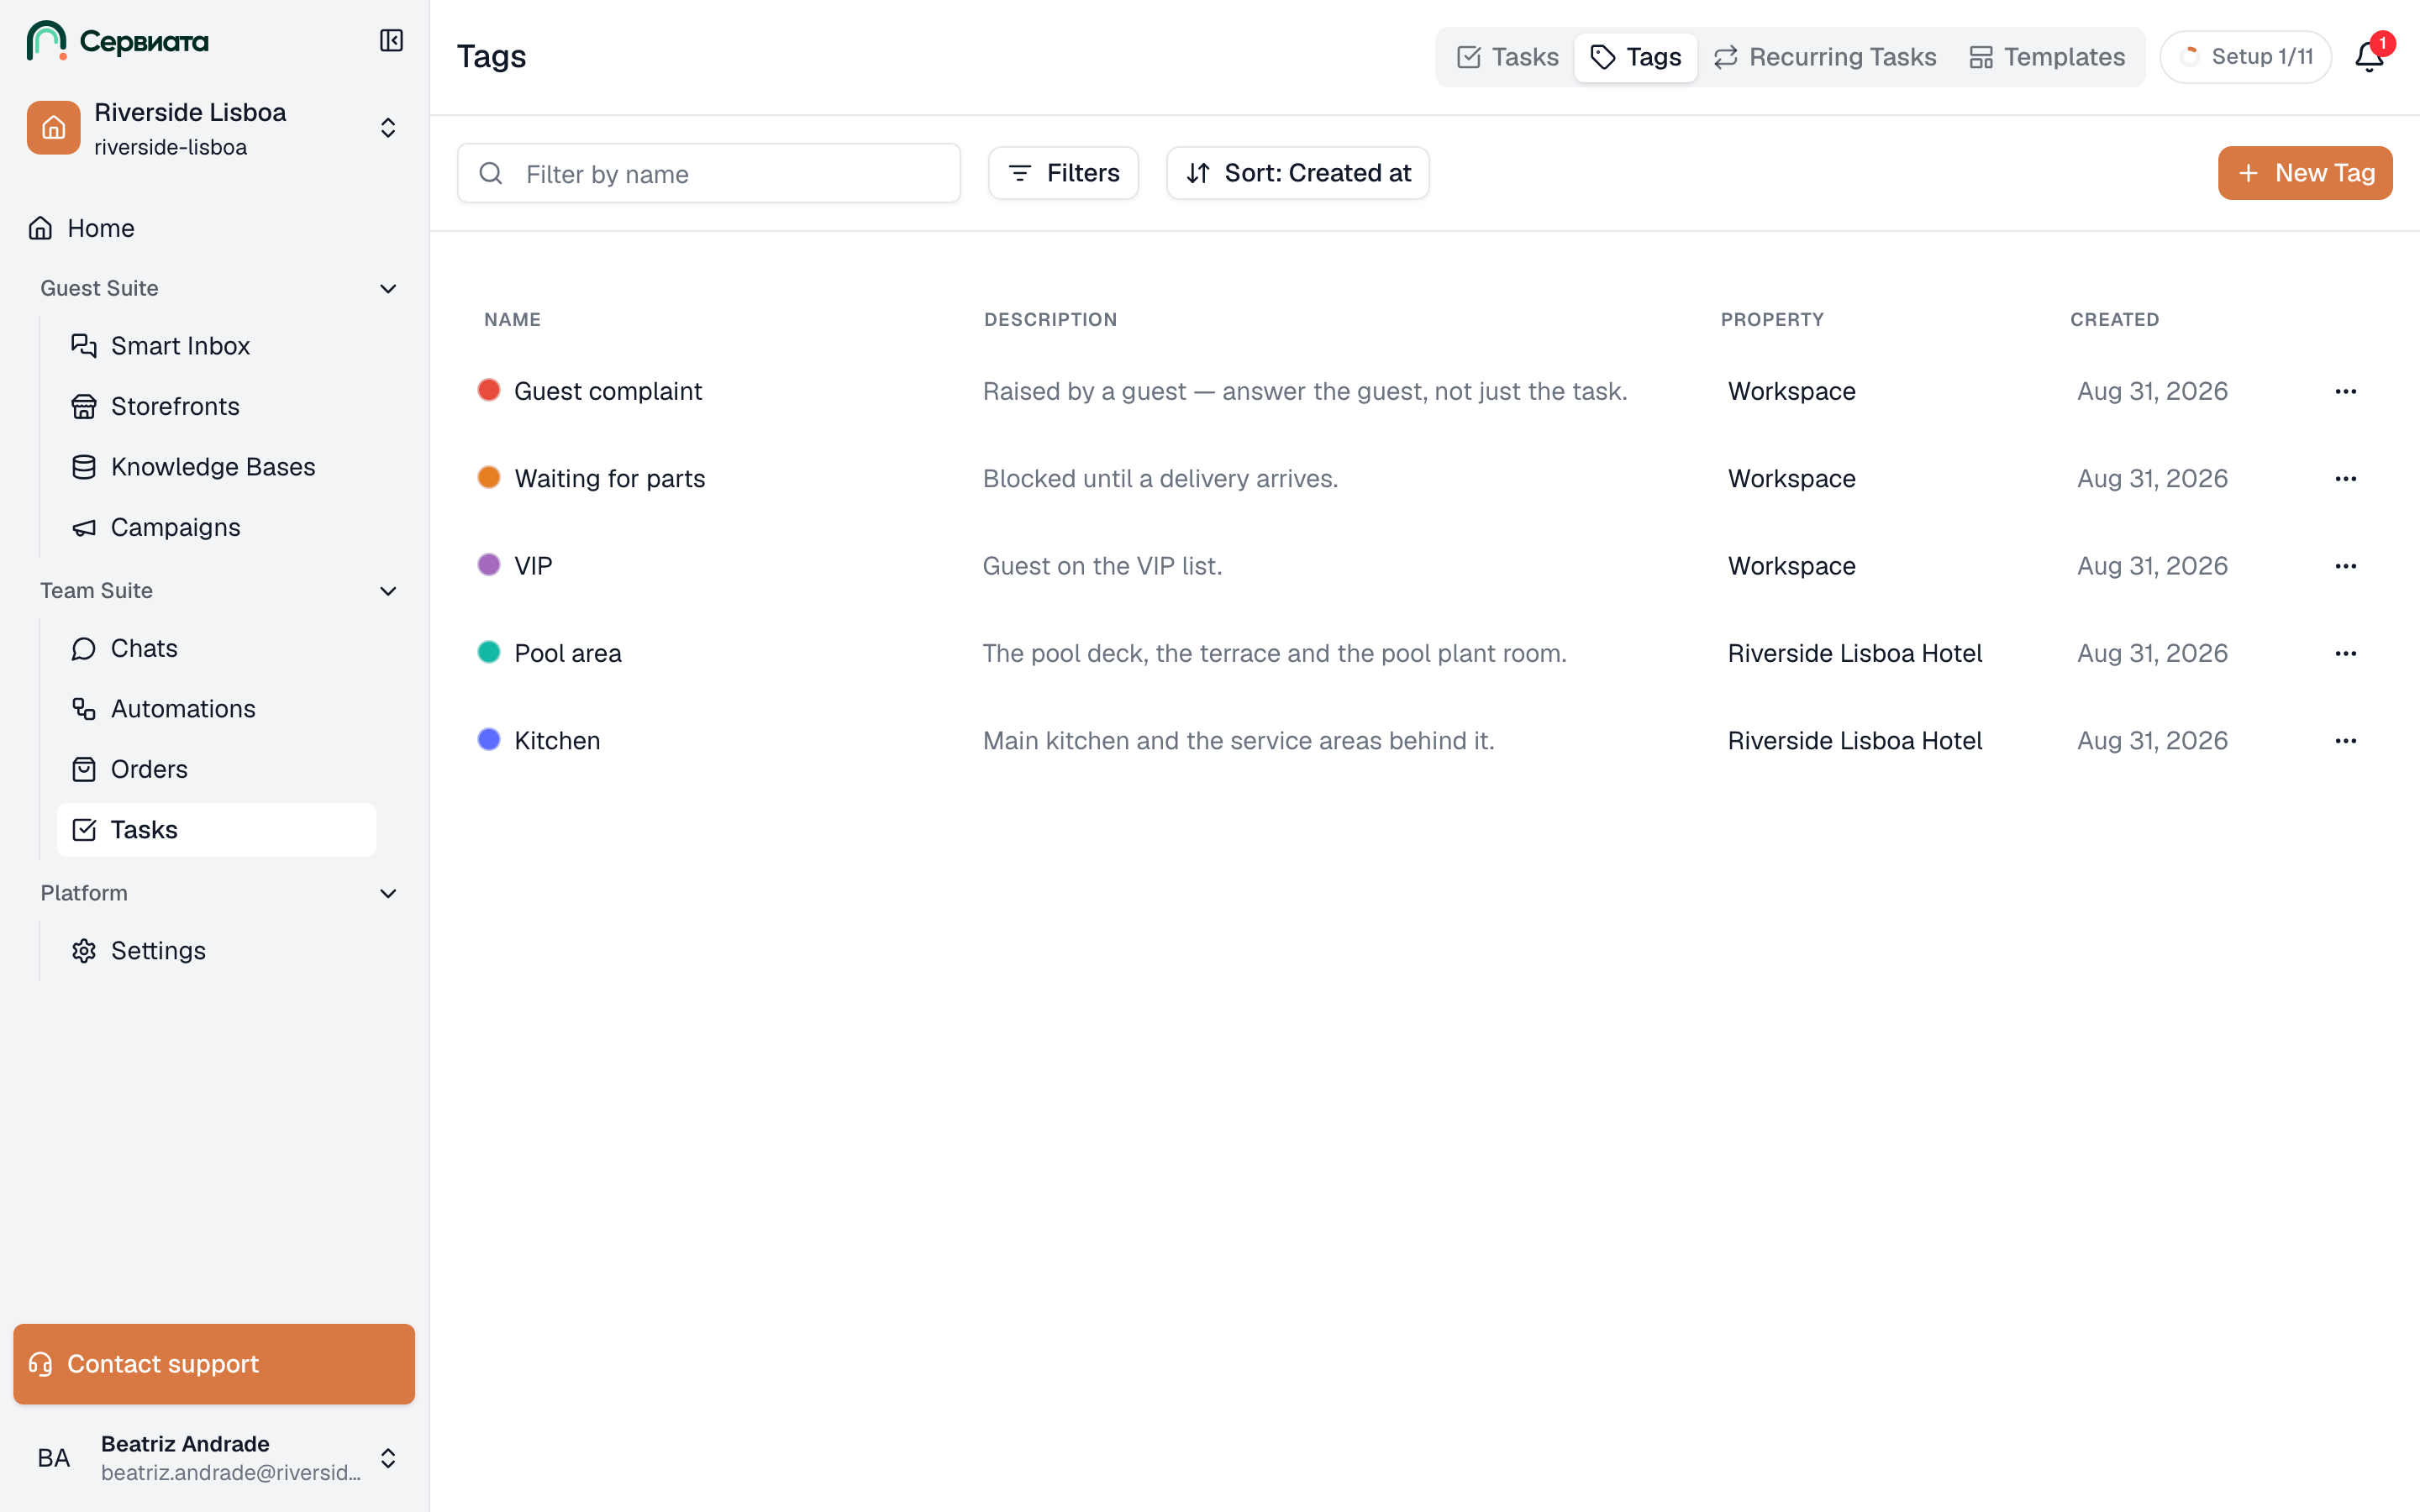Click 'Guest on the VIP list.' description

point(1102,566)
